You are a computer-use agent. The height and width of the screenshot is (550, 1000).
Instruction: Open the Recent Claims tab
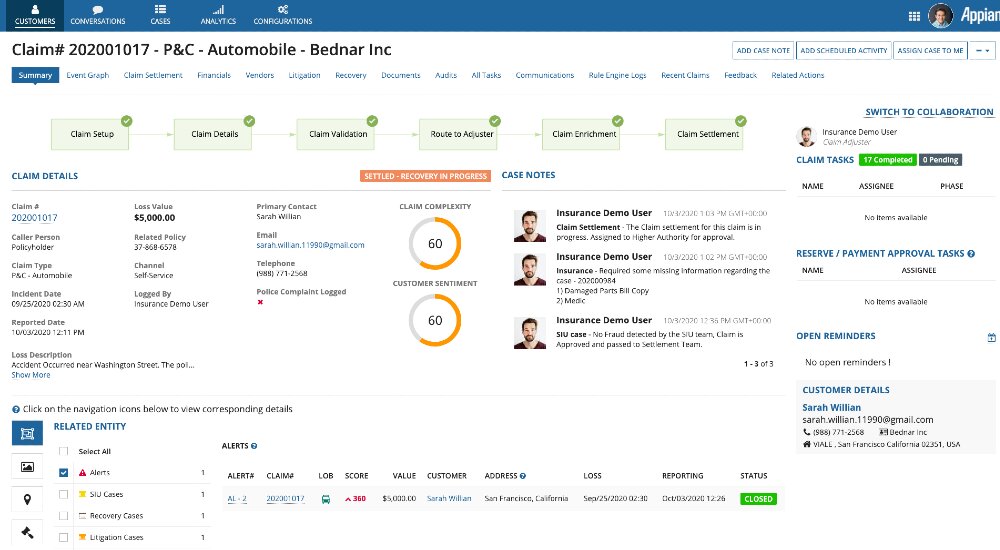pos(685,75)
